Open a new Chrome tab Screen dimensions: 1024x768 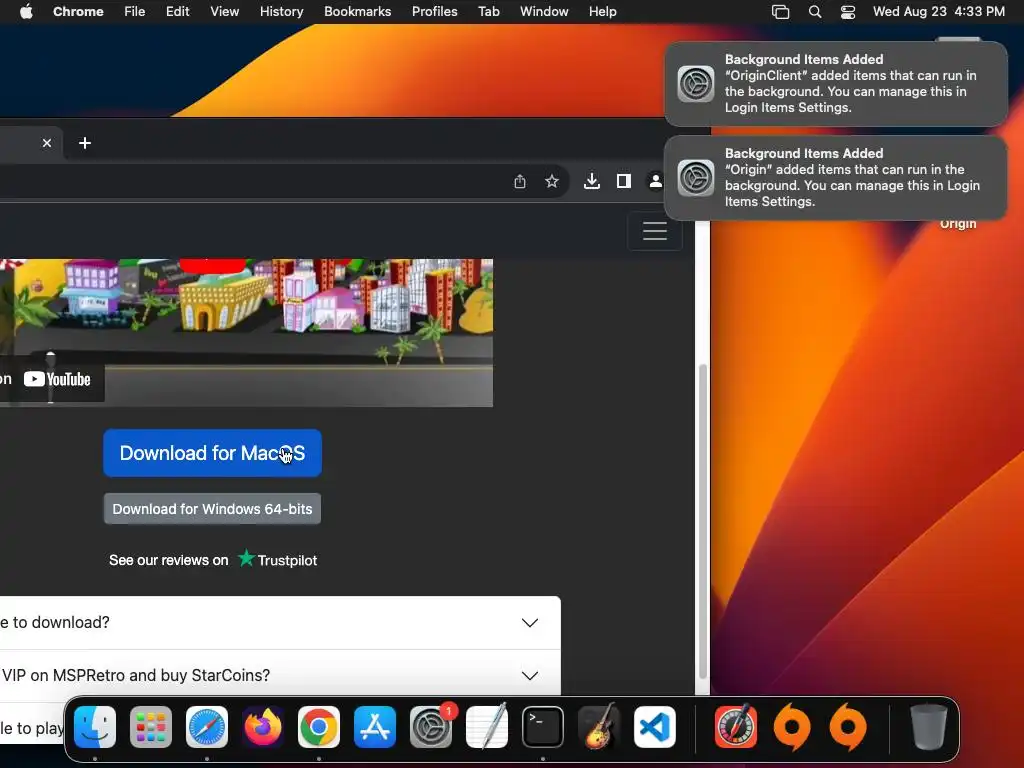point(85,143)
